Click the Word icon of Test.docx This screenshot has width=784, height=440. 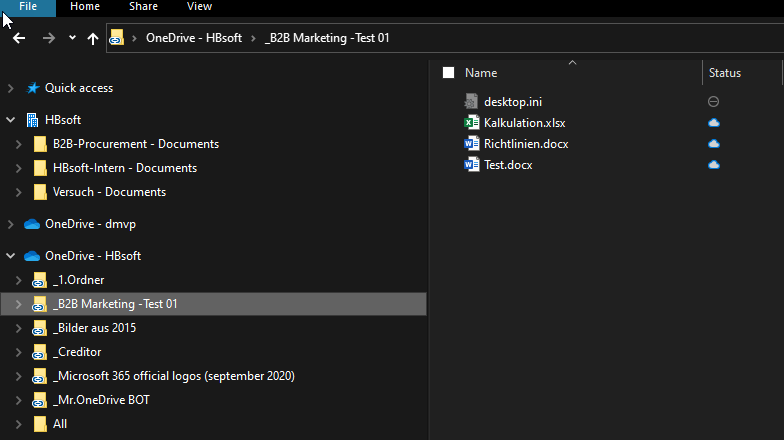472,165
